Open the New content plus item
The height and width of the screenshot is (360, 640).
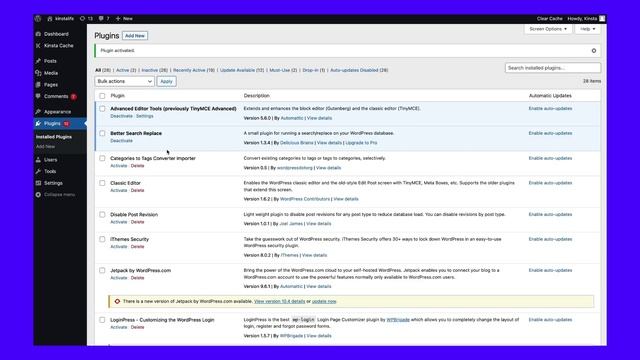124,18
